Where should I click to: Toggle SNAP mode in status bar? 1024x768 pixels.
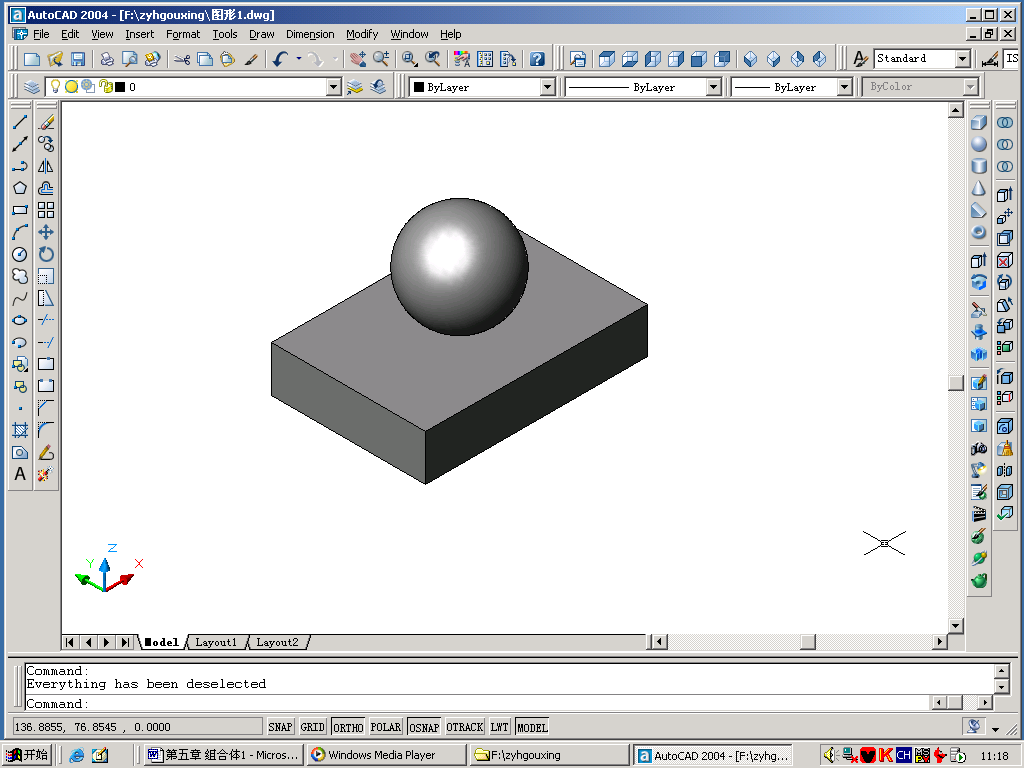pos(280,727)
